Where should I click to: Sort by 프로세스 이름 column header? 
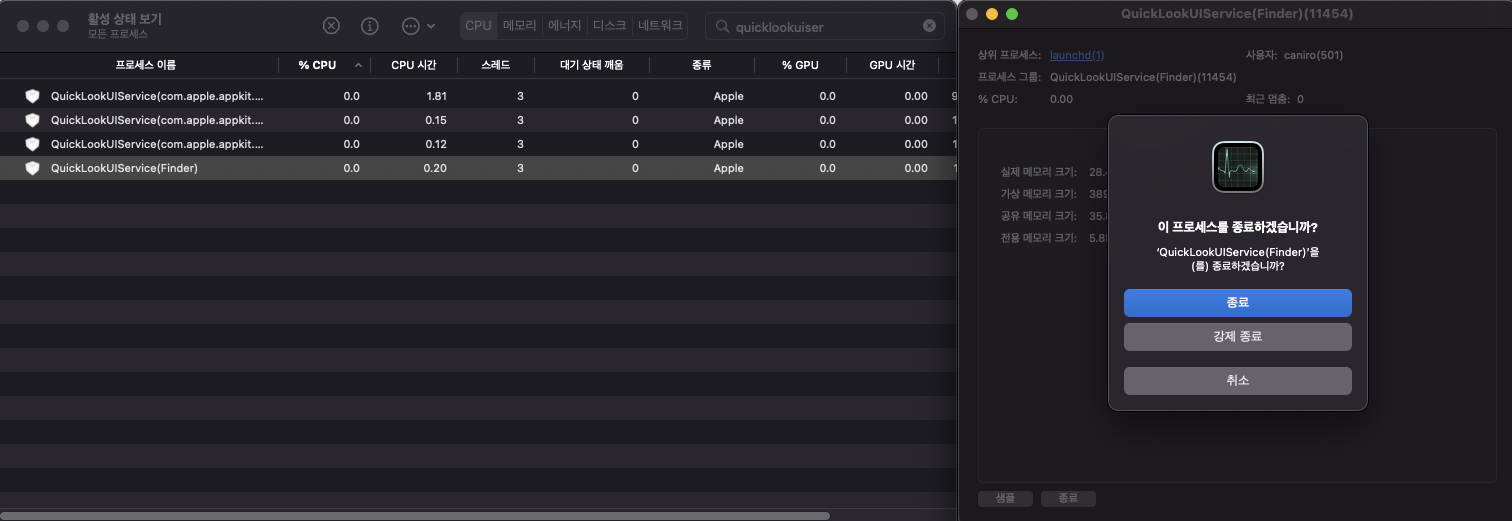coord(146,65)
